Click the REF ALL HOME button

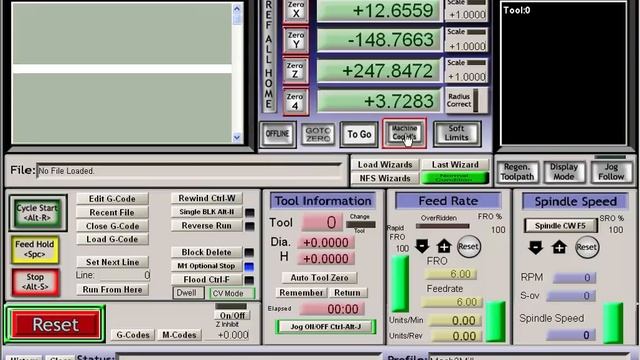269,55
